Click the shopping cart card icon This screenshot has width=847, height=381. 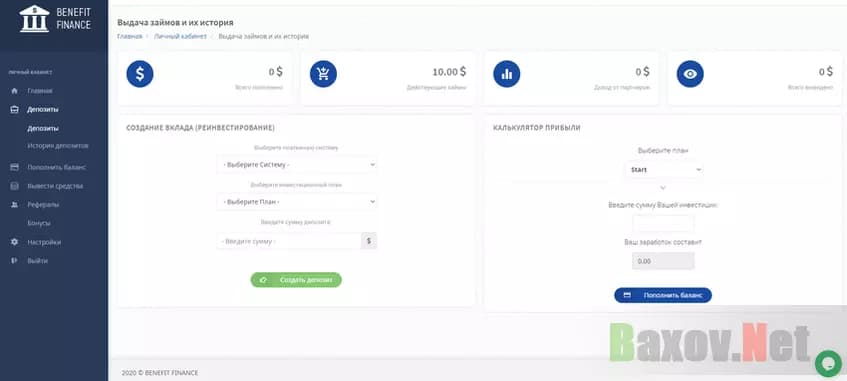(x=323, y=74)
